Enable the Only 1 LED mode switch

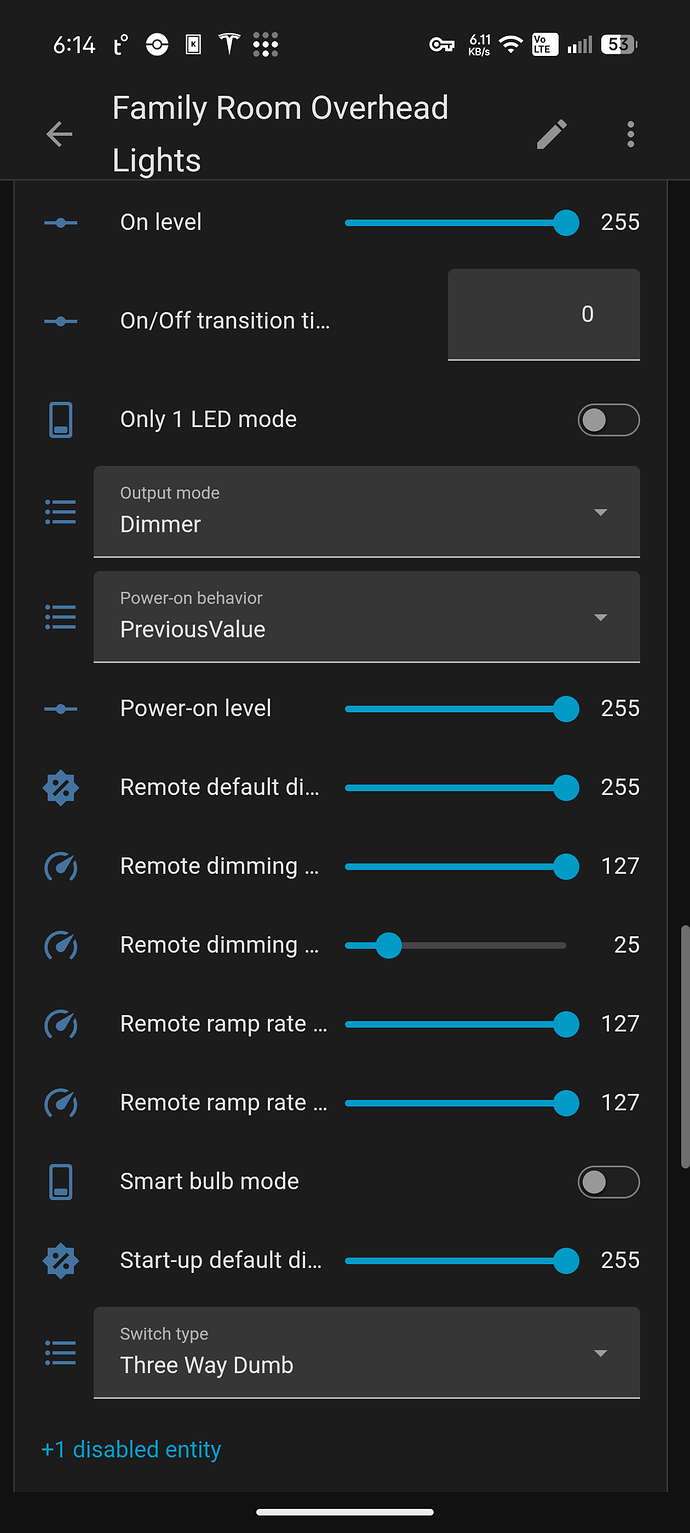(x=608, y=420)
